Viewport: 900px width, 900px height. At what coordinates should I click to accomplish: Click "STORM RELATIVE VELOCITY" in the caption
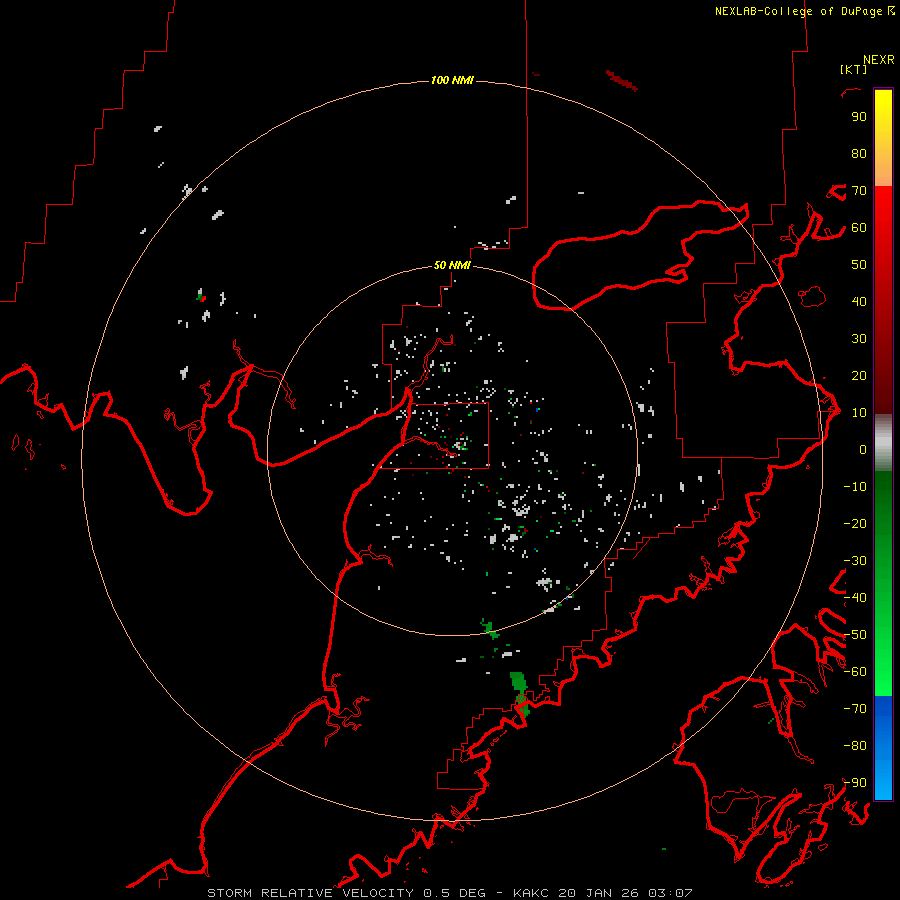[x=310, y=893]
